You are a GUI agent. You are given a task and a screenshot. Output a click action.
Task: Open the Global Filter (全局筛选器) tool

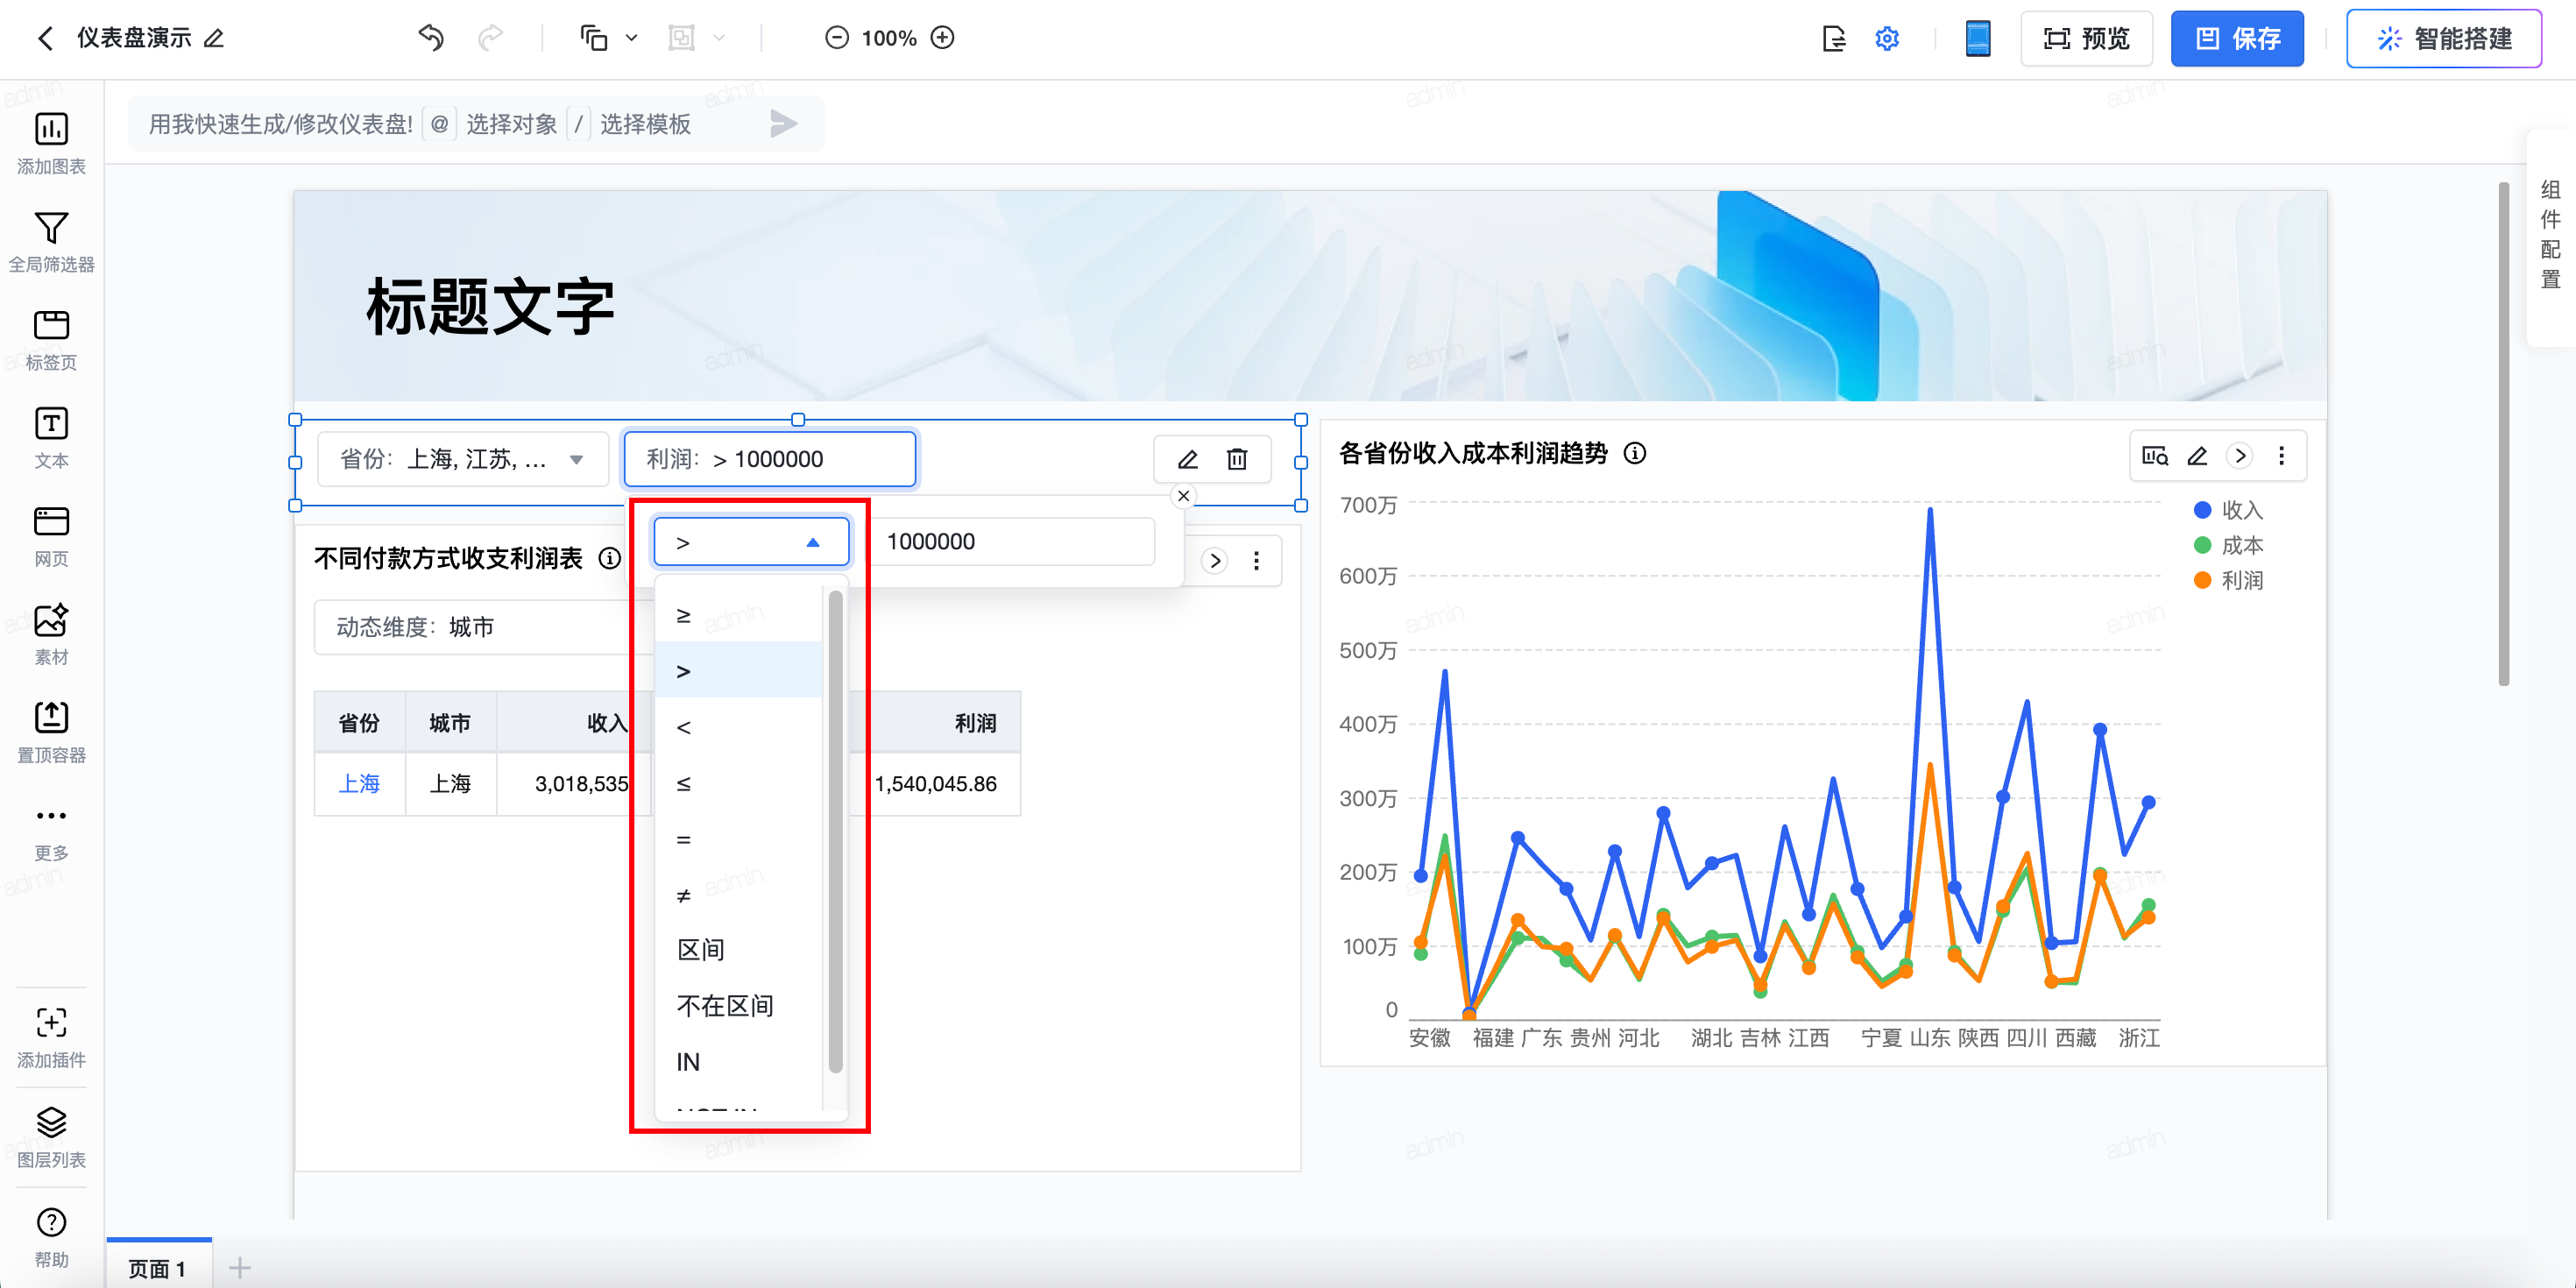coord(51,241)
